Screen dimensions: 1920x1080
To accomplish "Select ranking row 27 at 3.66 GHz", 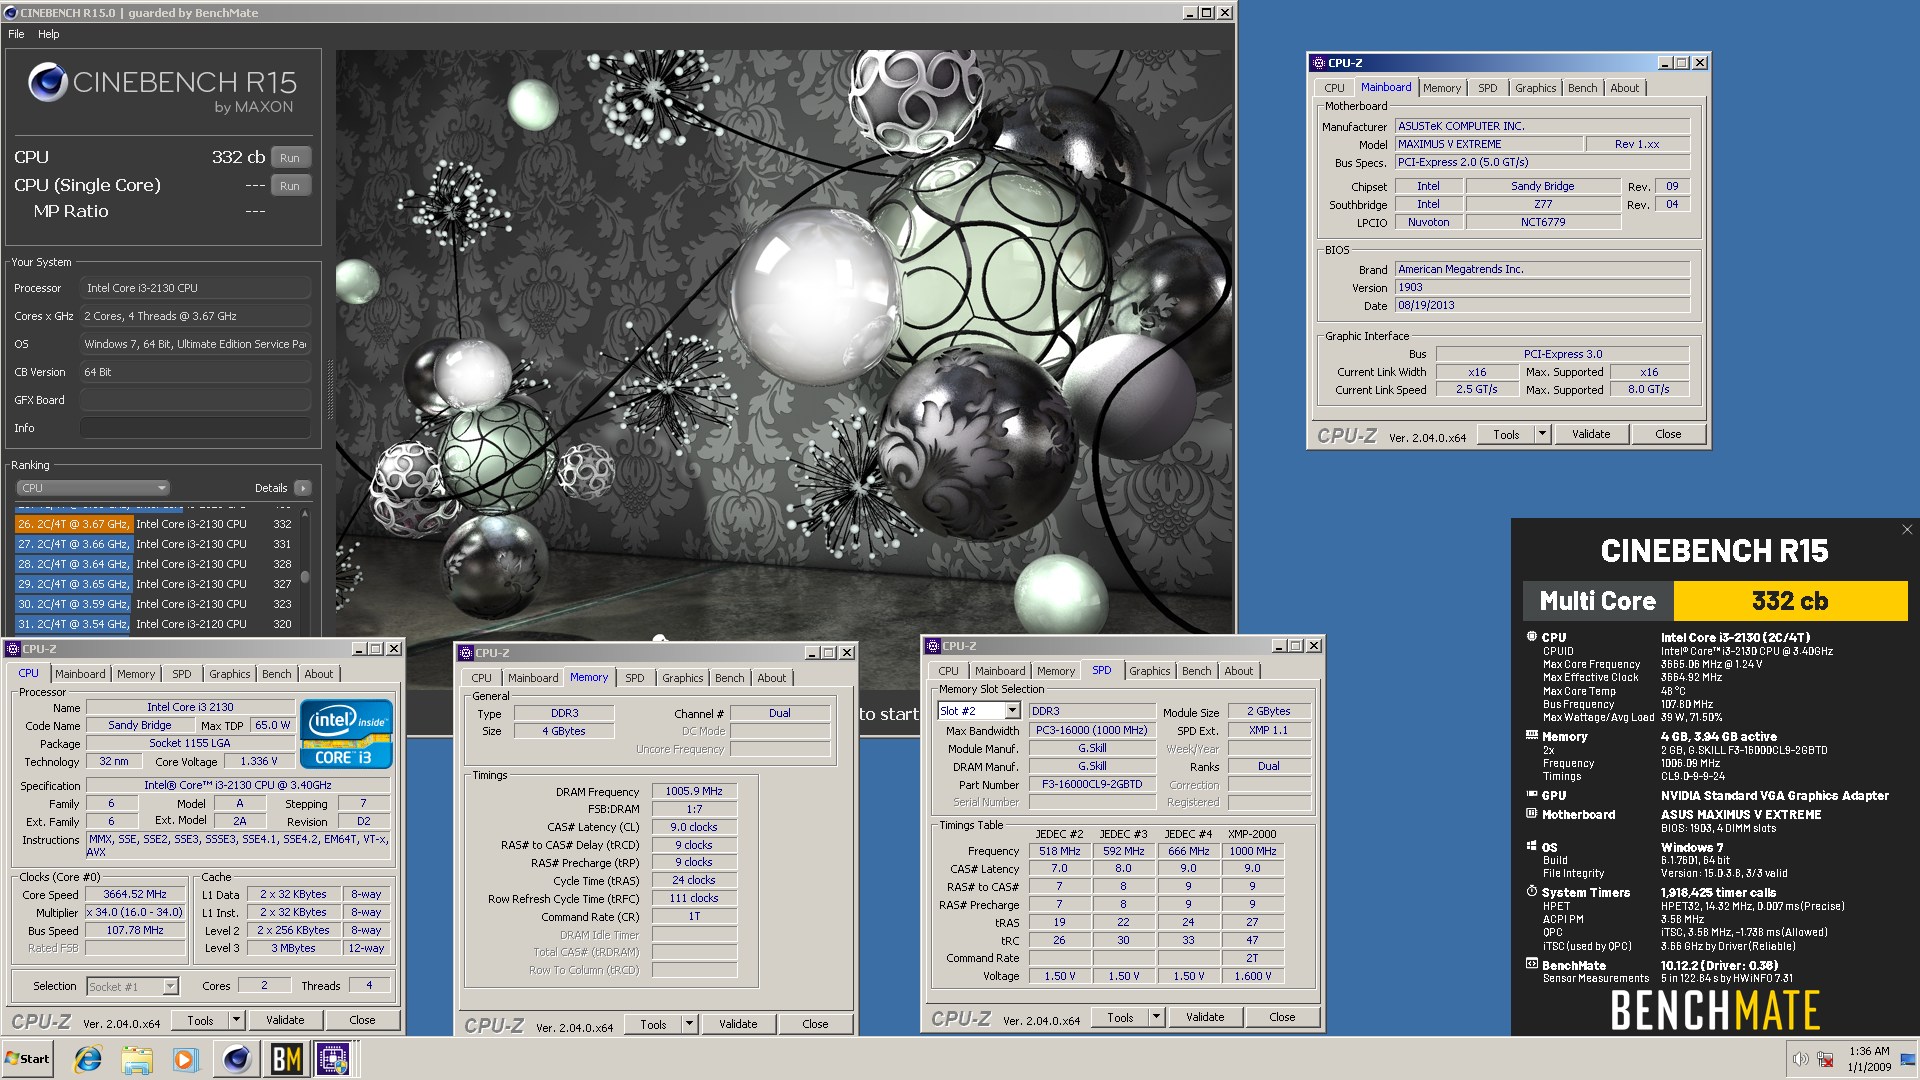I will click(154, 544).
